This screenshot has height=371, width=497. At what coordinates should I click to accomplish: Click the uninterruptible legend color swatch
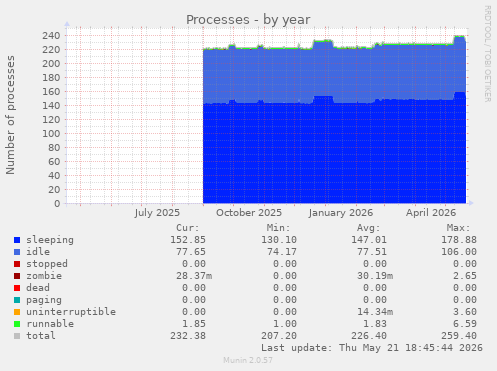point(17,312)
